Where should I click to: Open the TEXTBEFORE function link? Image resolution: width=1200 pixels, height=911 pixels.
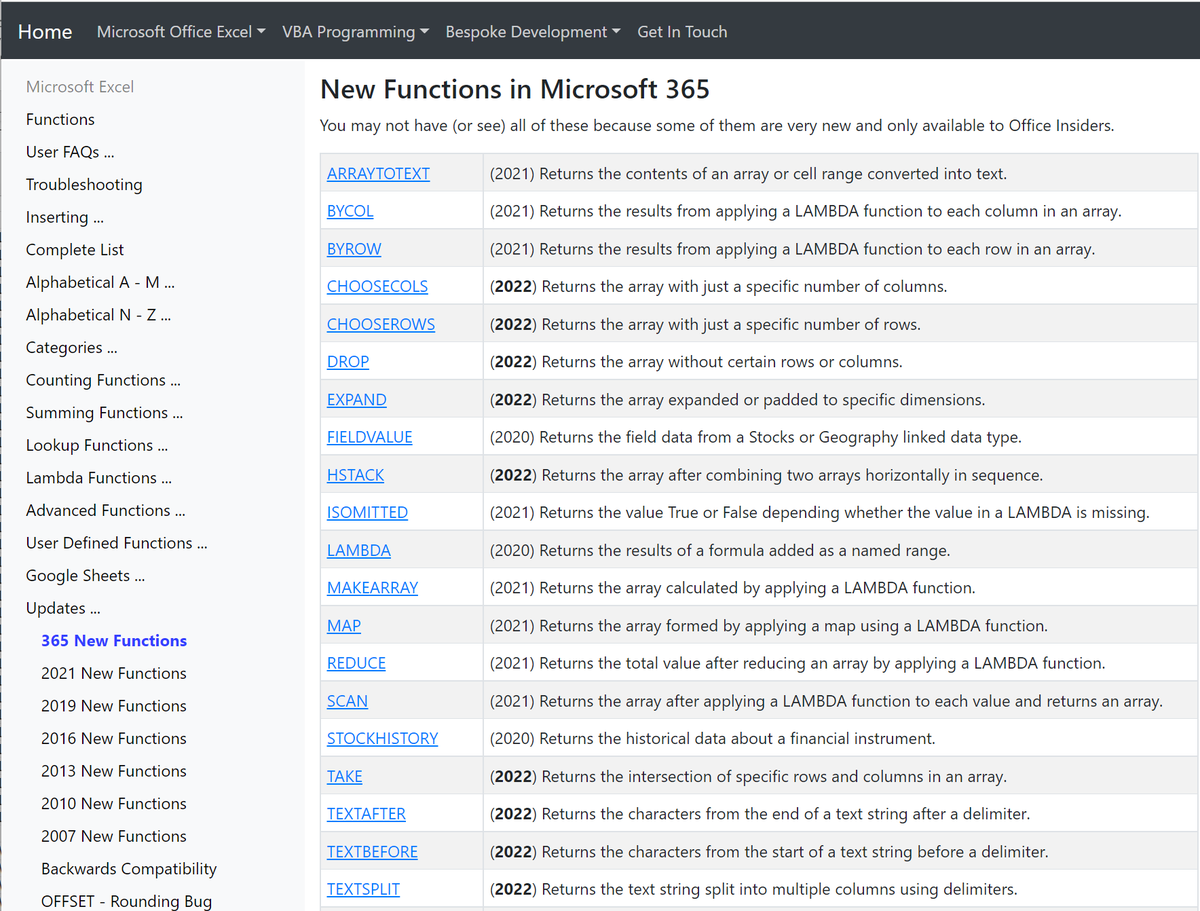coord(372,852)
